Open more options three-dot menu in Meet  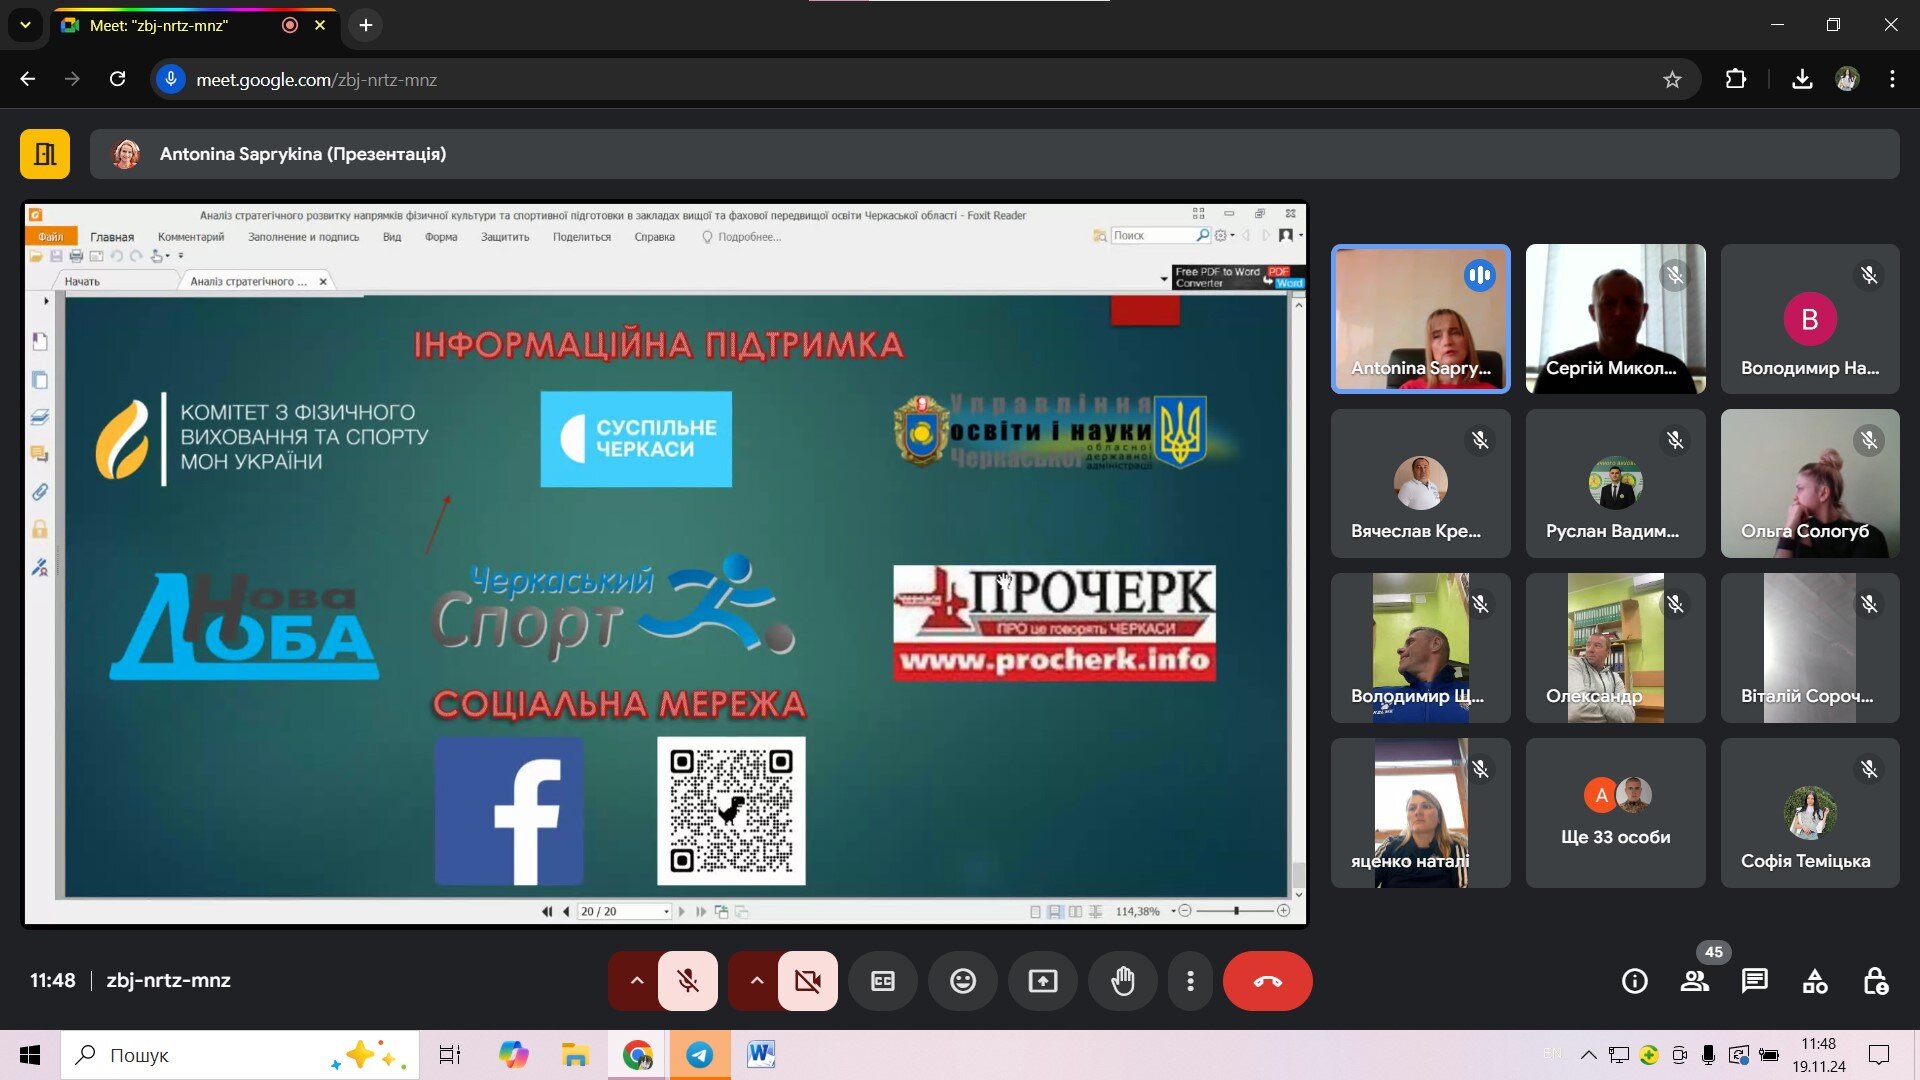[x=1190, y=981]
